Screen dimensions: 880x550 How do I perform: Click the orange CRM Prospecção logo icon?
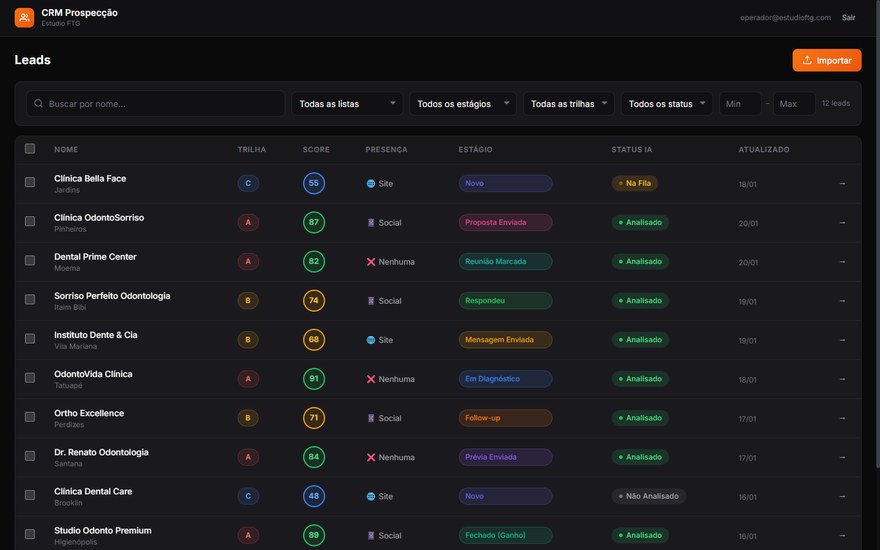(24, 18)
